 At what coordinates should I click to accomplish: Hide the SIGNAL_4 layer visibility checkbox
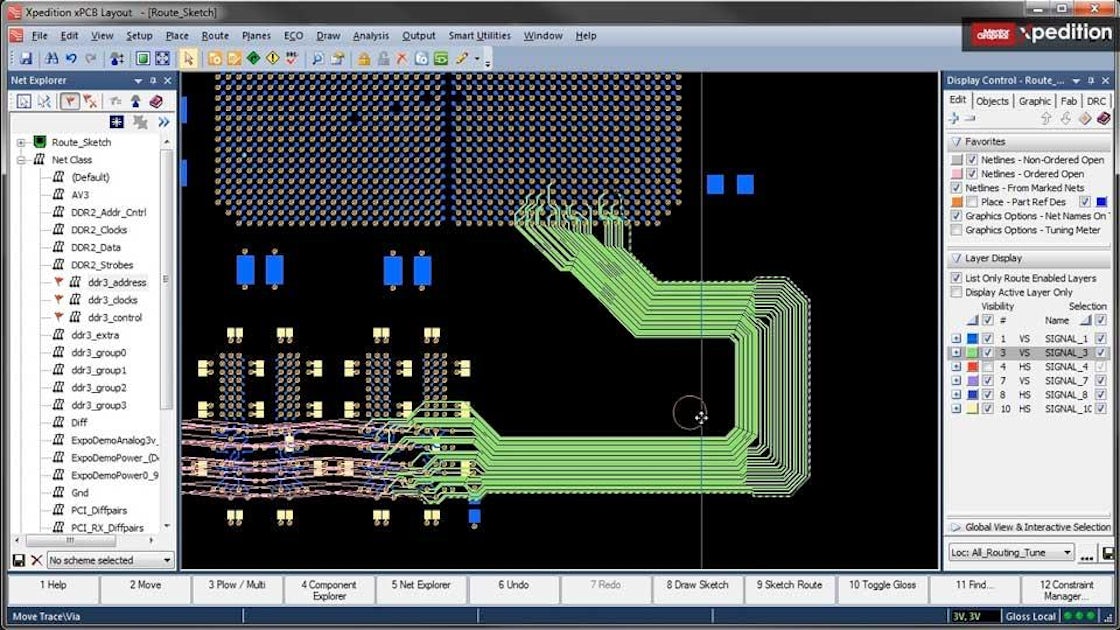click(987, 366)
